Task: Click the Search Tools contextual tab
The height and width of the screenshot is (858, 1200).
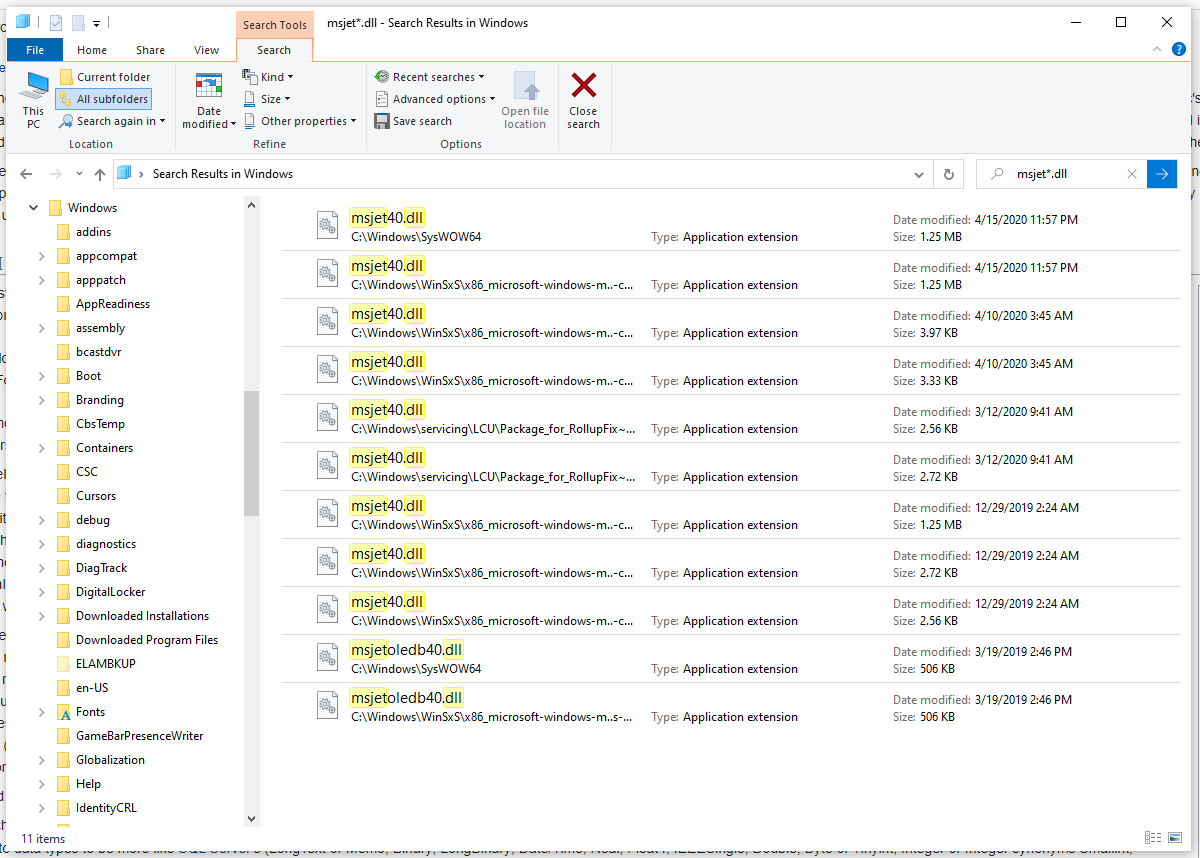Action: (x=275, y=25)
